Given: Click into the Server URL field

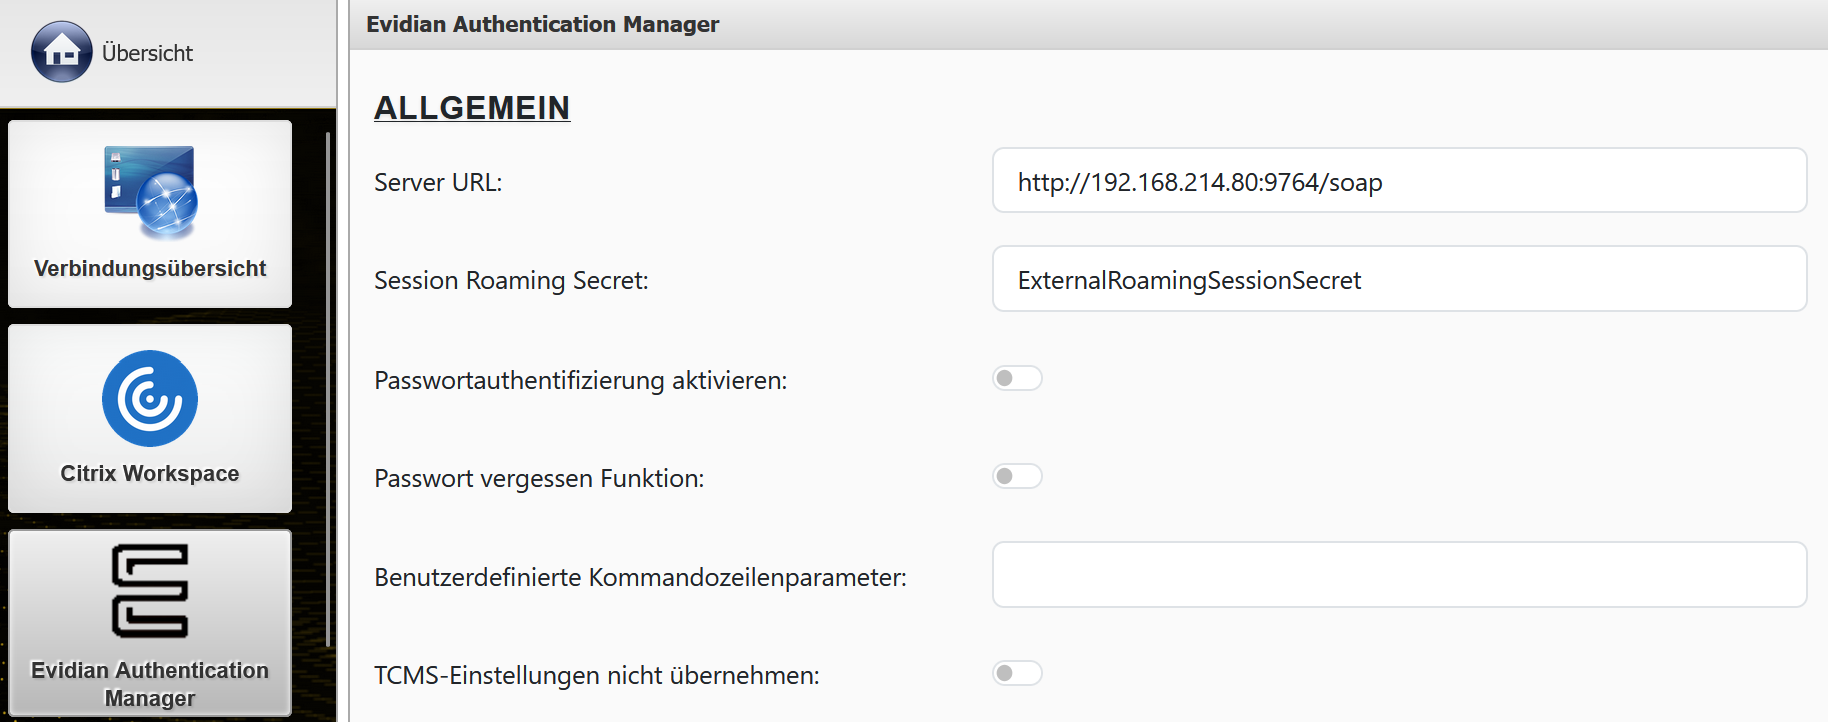Looking at the screenshot, I should pos(1398,181).
